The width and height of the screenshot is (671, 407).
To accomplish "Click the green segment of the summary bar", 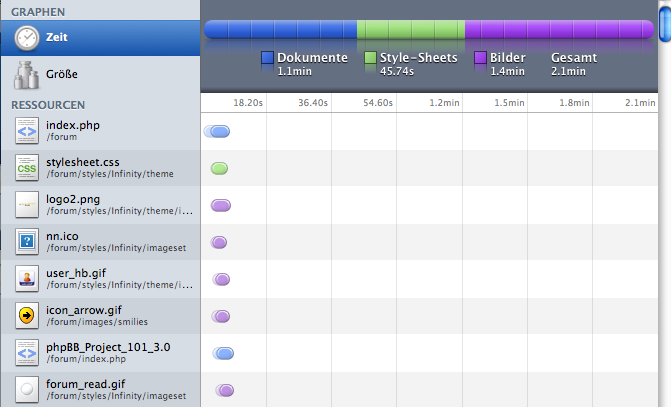I will pyautogui.click(x=410, y=31).
